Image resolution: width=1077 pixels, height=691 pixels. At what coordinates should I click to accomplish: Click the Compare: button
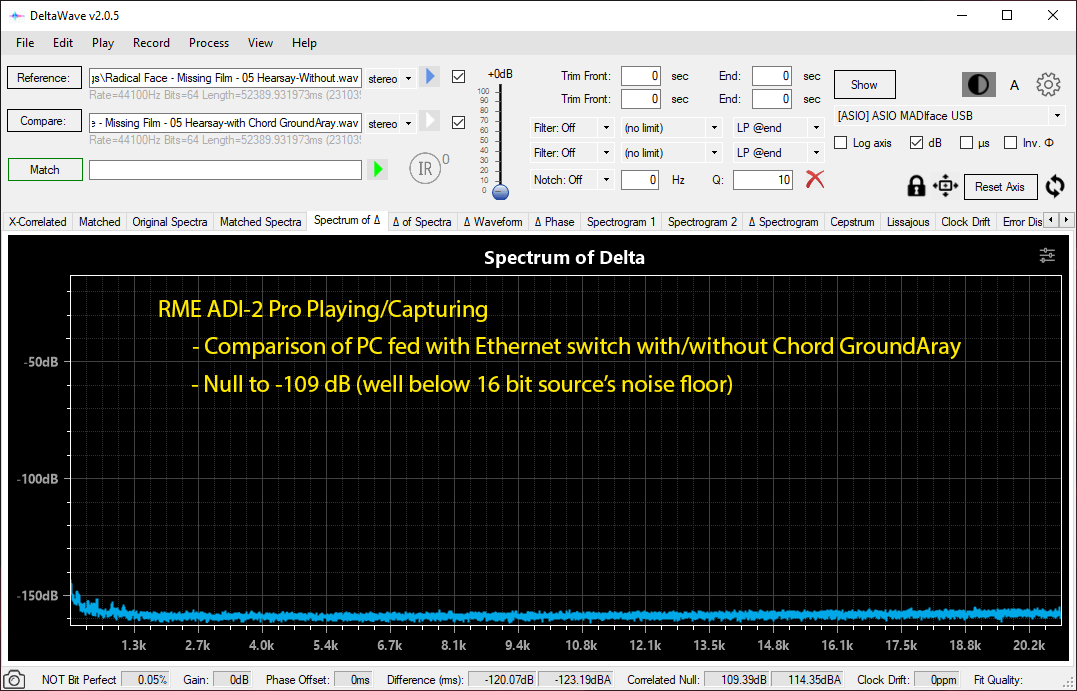click(44, 121)
